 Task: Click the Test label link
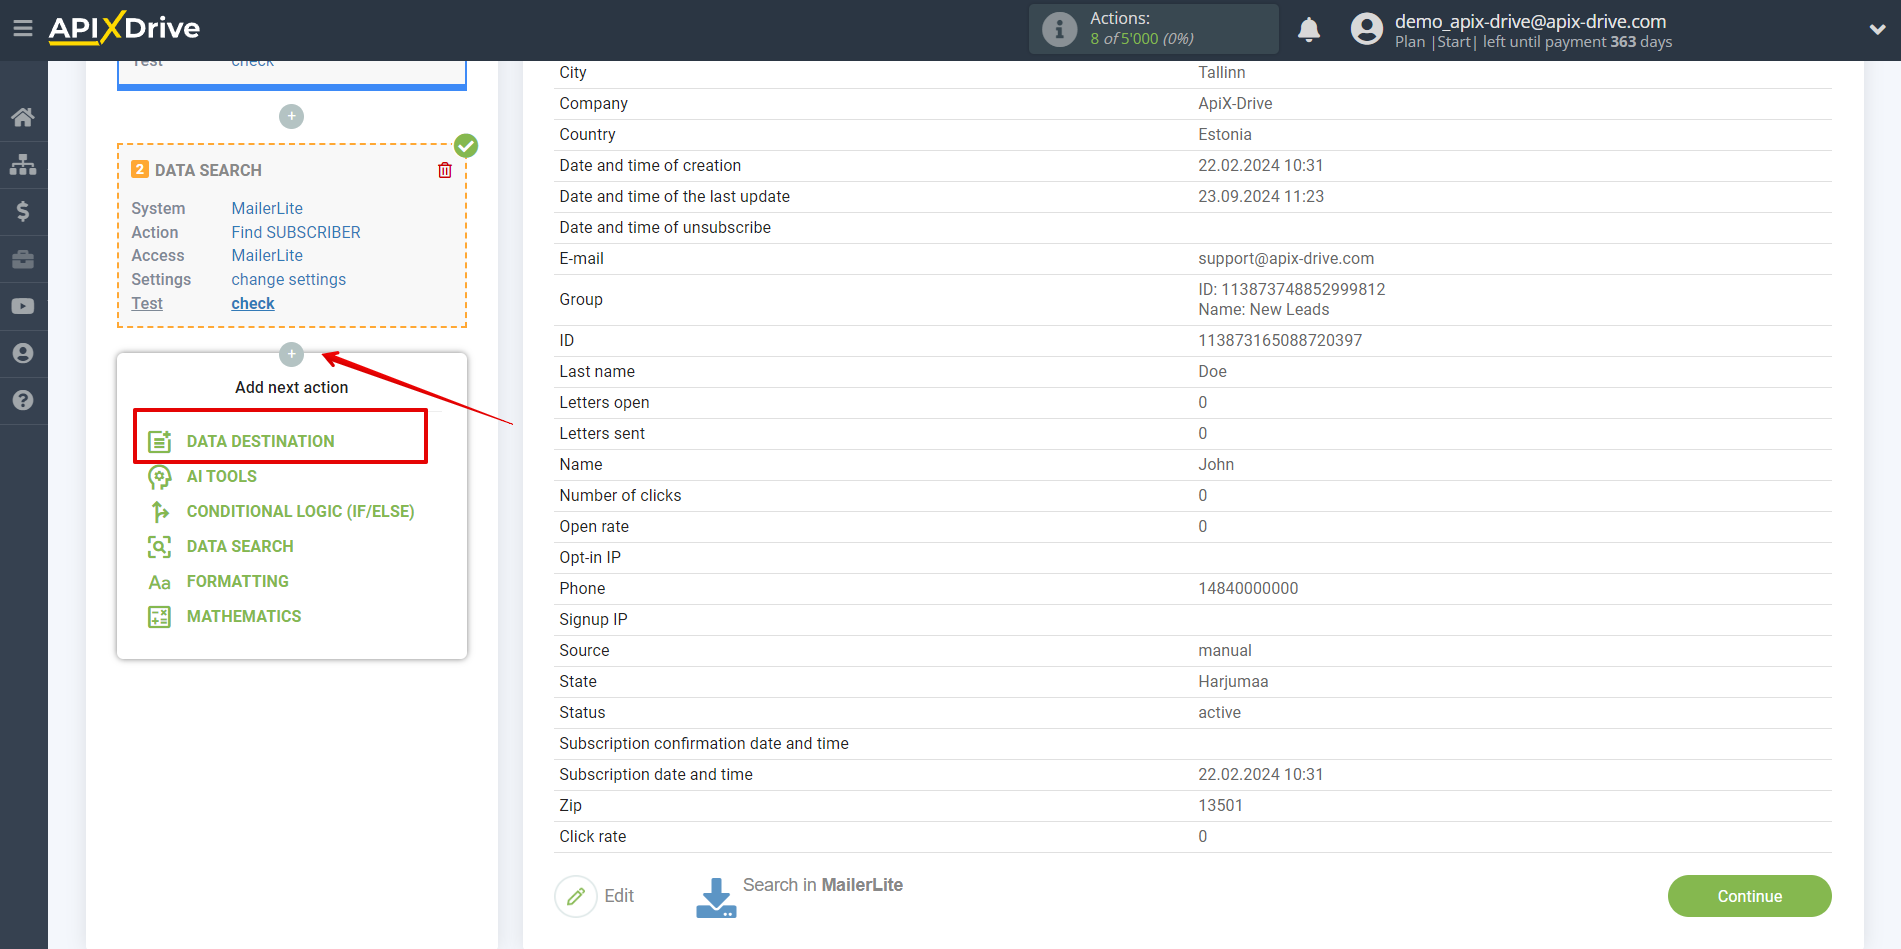(x=147, y=303)
